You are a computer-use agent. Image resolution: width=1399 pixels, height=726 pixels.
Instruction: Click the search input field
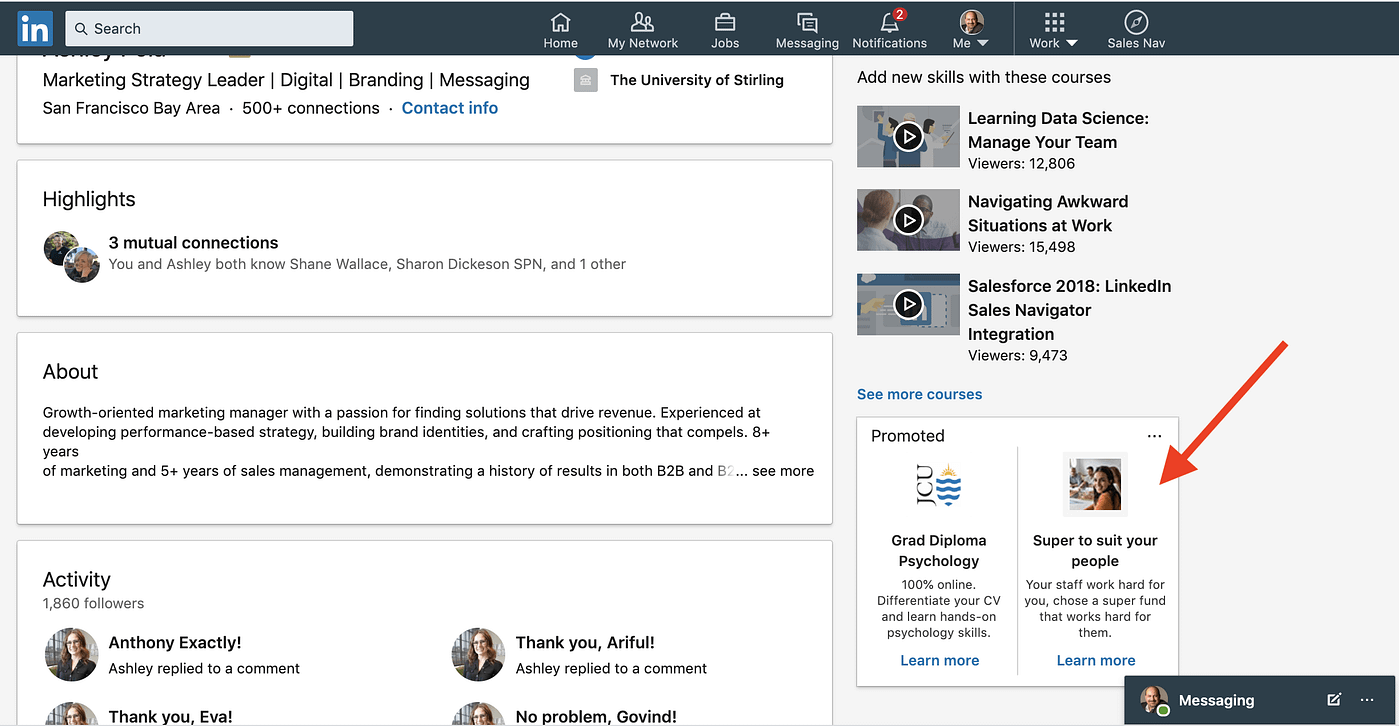(x=209, y=29)
